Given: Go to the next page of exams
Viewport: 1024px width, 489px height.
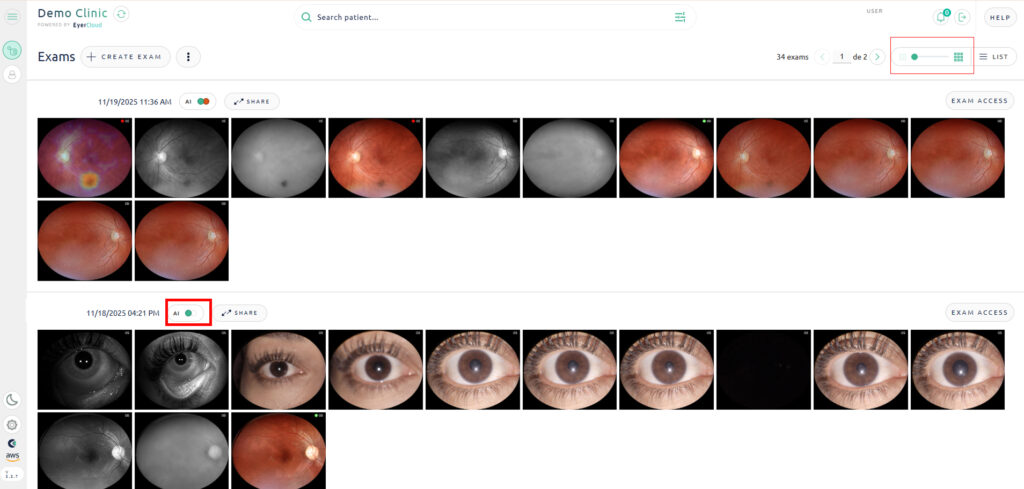Looking at the screenshot, I should [x=877, y=57].
